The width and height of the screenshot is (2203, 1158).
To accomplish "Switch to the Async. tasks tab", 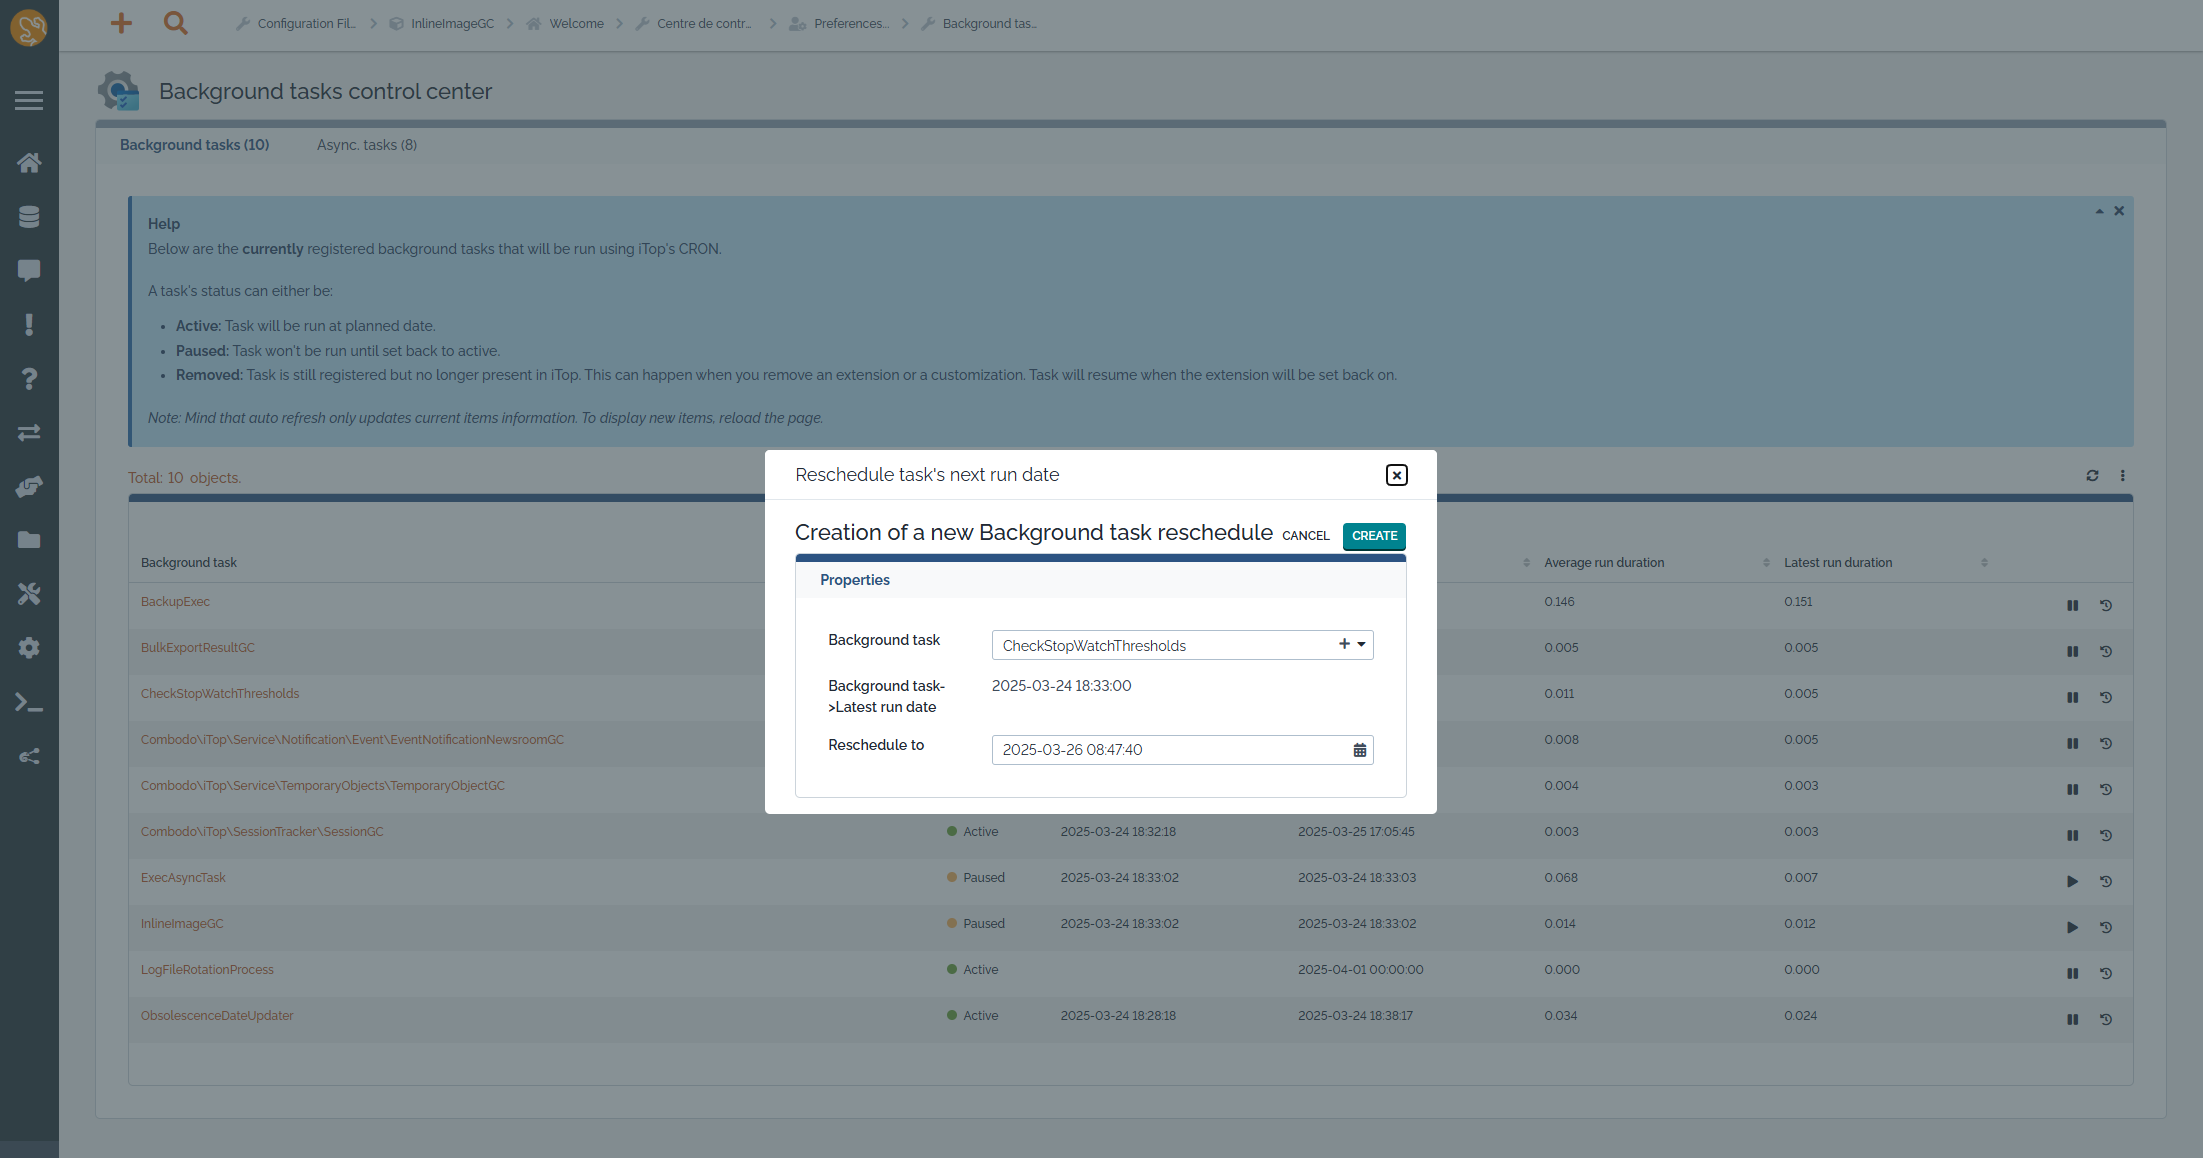I will tap(366, 145).
